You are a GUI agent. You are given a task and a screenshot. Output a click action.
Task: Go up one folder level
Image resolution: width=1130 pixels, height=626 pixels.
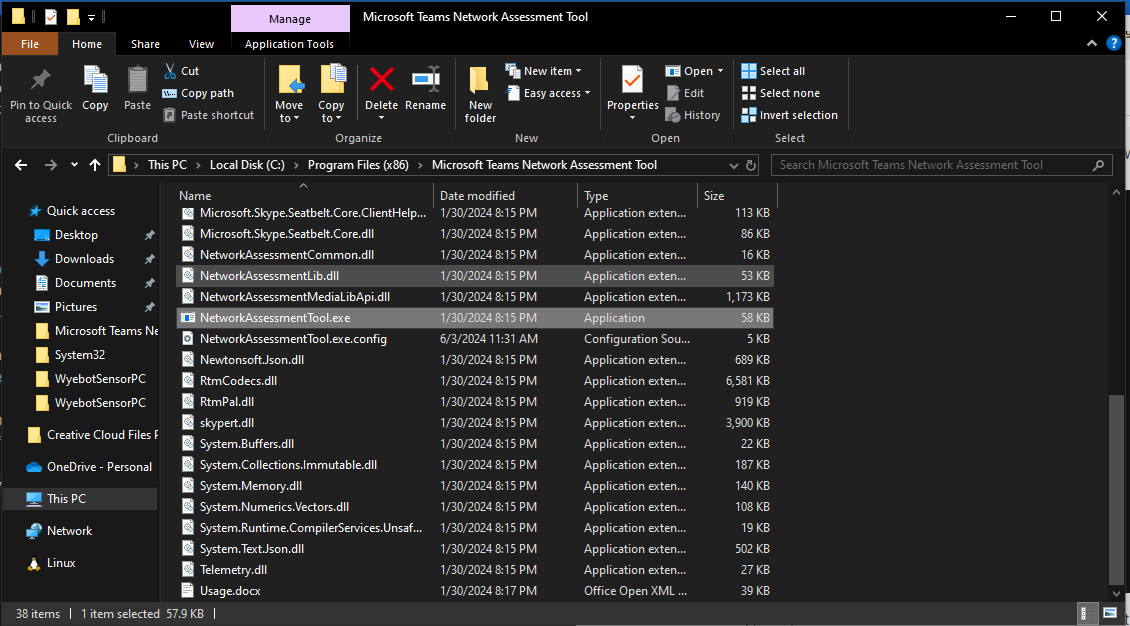94,165
